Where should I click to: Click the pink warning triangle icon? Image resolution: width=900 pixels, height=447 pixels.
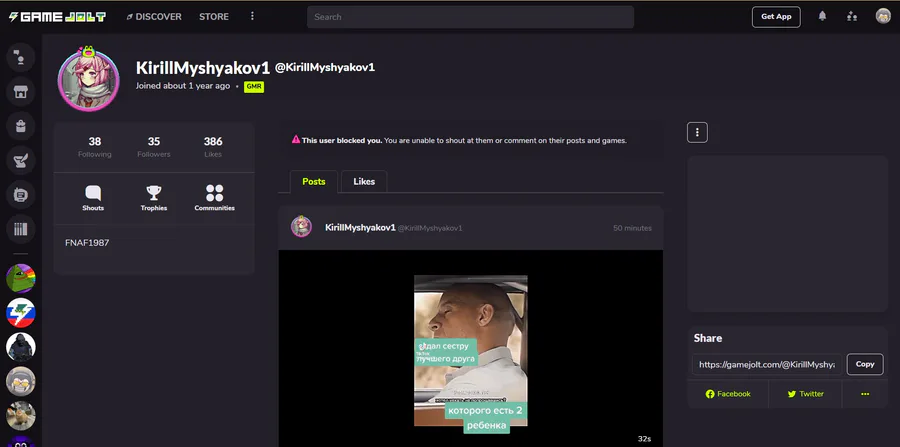pyautogui.click(x=296, y=139)
